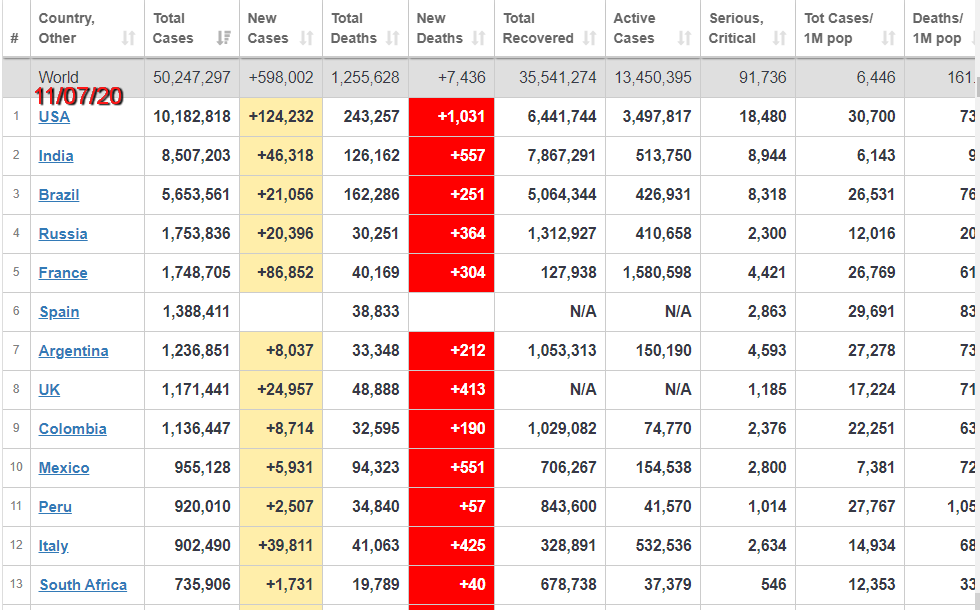Follow the Brazil link

(59, 195)
